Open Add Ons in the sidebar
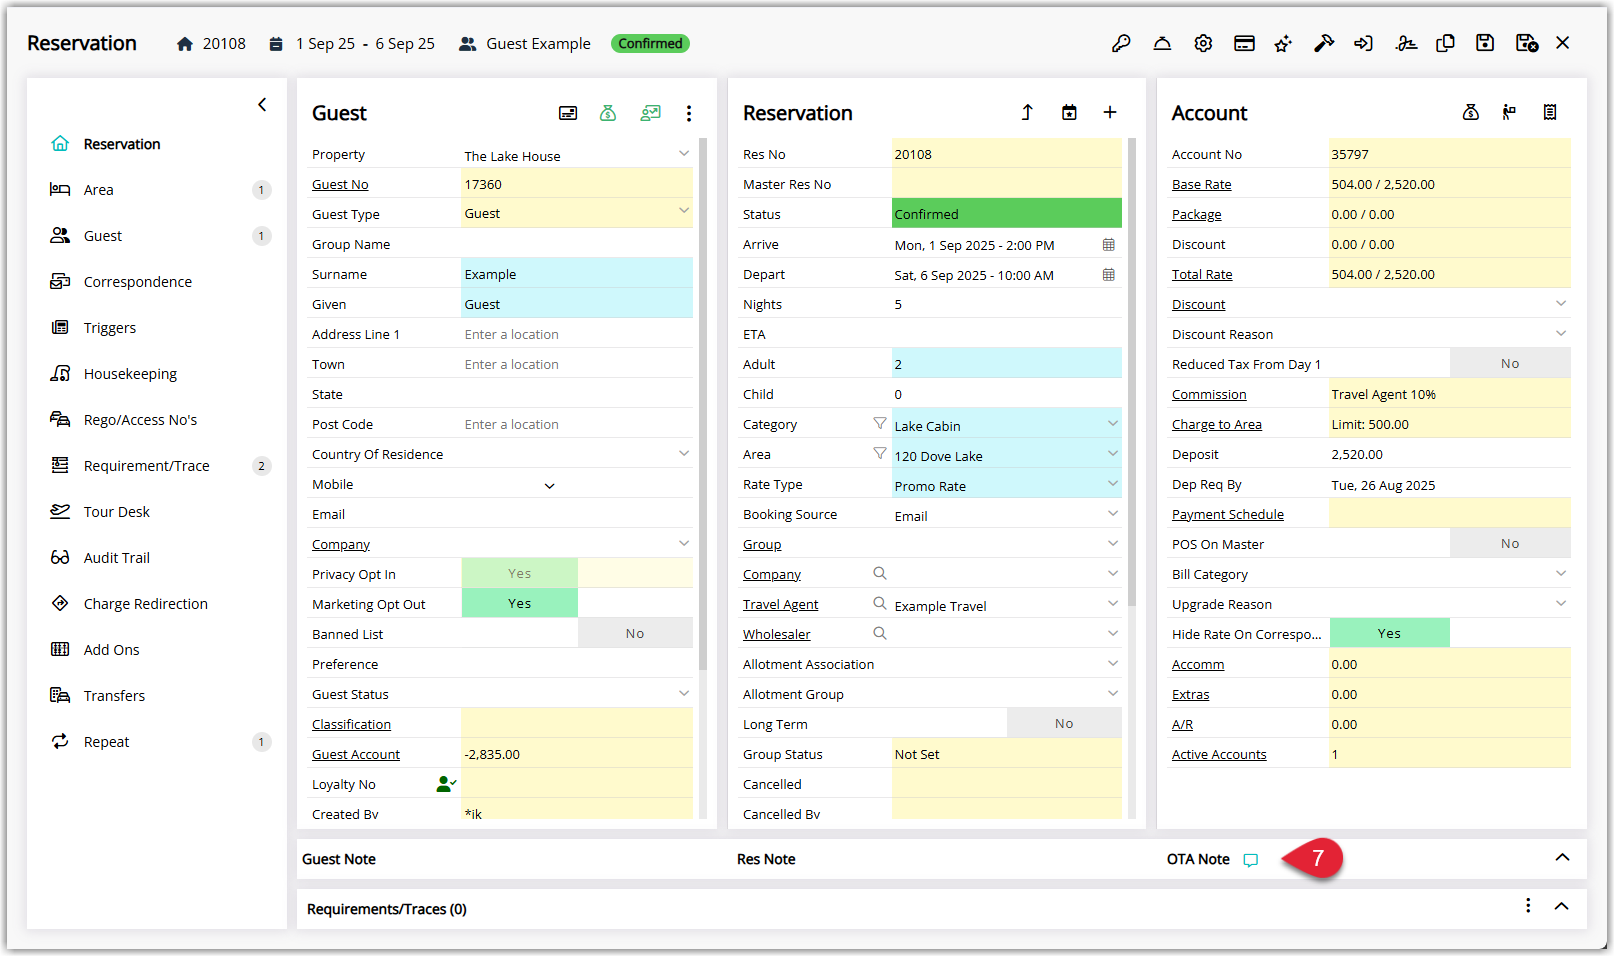 point(112,650)
